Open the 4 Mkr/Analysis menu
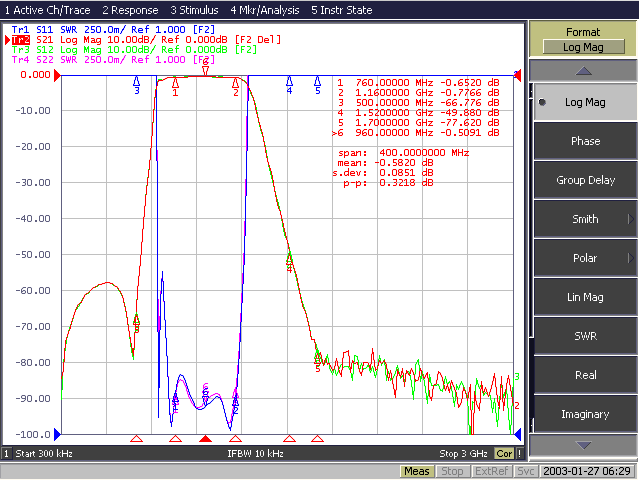 [264, 10]
